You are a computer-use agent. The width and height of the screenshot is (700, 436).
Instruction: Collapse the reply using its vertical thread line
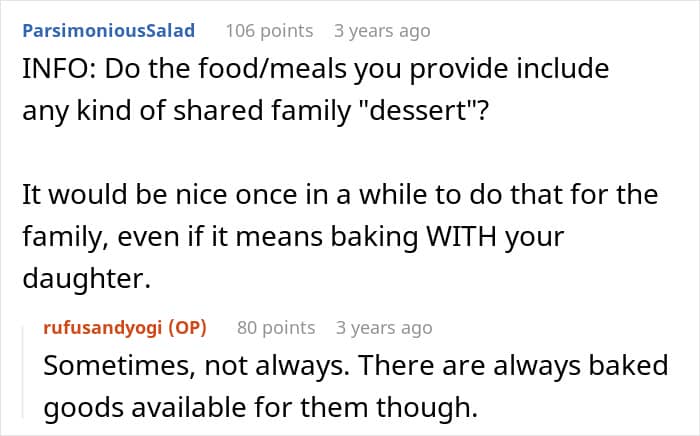23,372
